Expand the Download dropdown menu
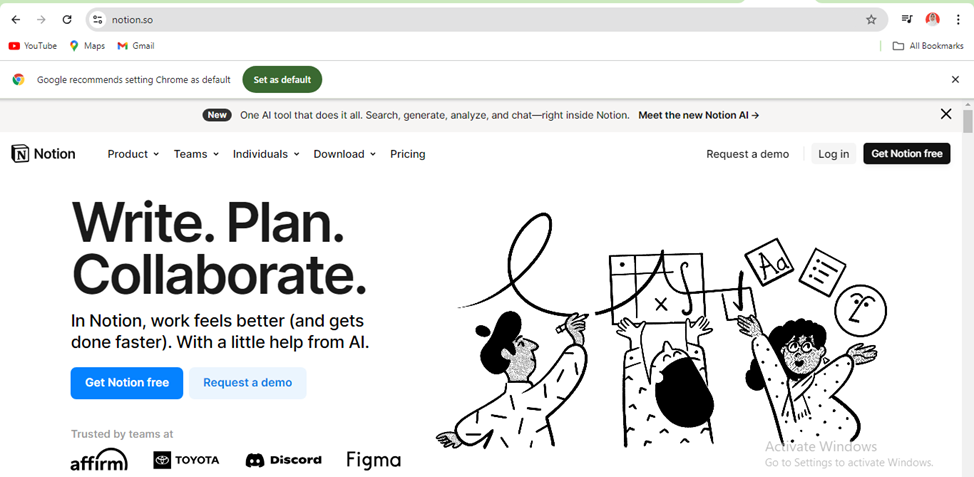The height and width of the screenshot is (477, 974). click(344, 154)
